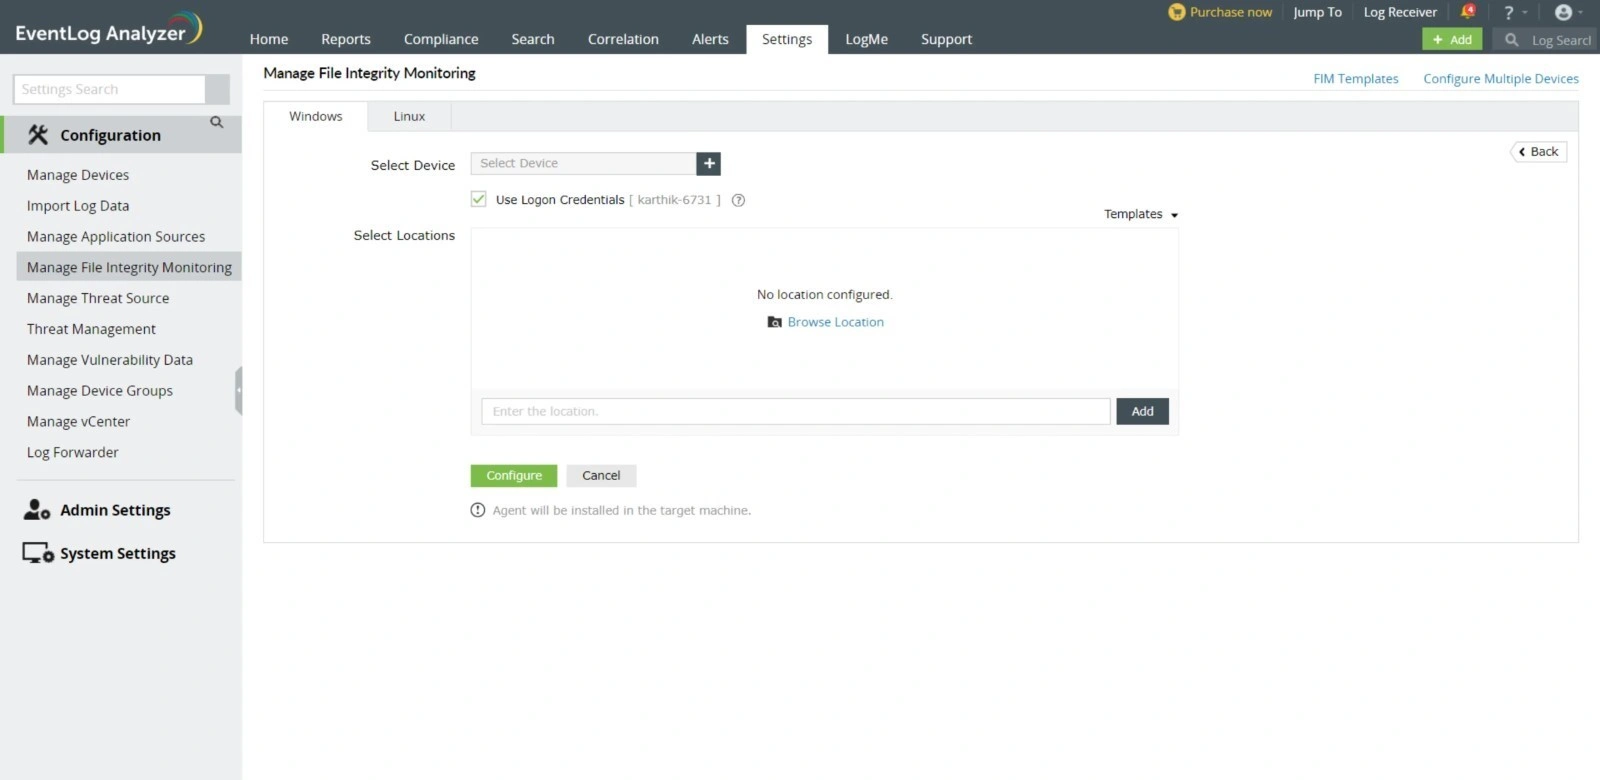Open the Home tab

tap(269, 39)
